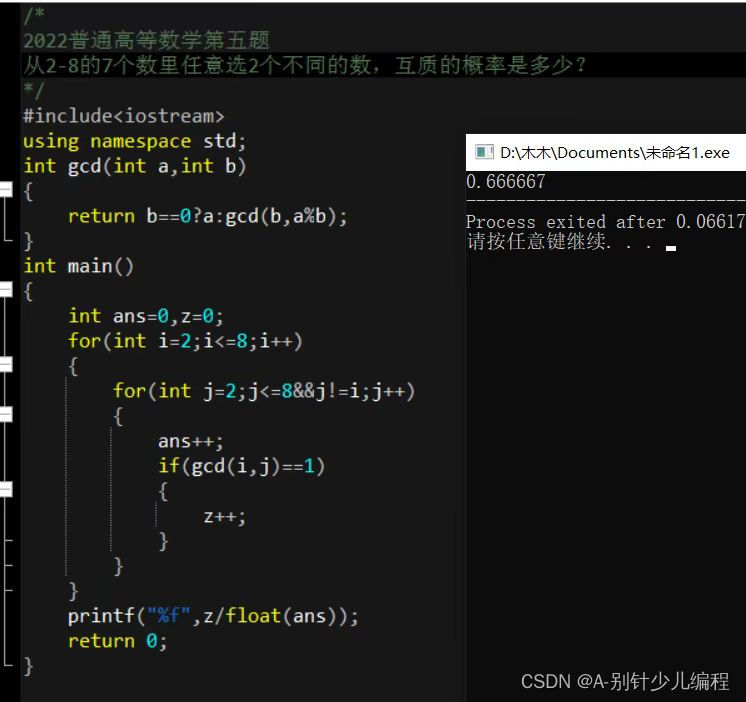Click the 'int main()' line
The width and height of the screenshot is (746, 702).
(79, 266)
